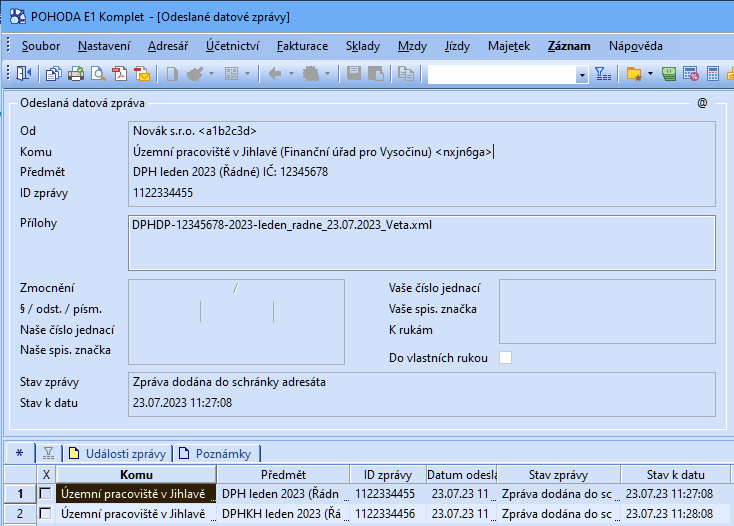Viewport: 734px width, 526px height.
Task: Click the Přílohy attachment file entry
Action: coord(282,225)
